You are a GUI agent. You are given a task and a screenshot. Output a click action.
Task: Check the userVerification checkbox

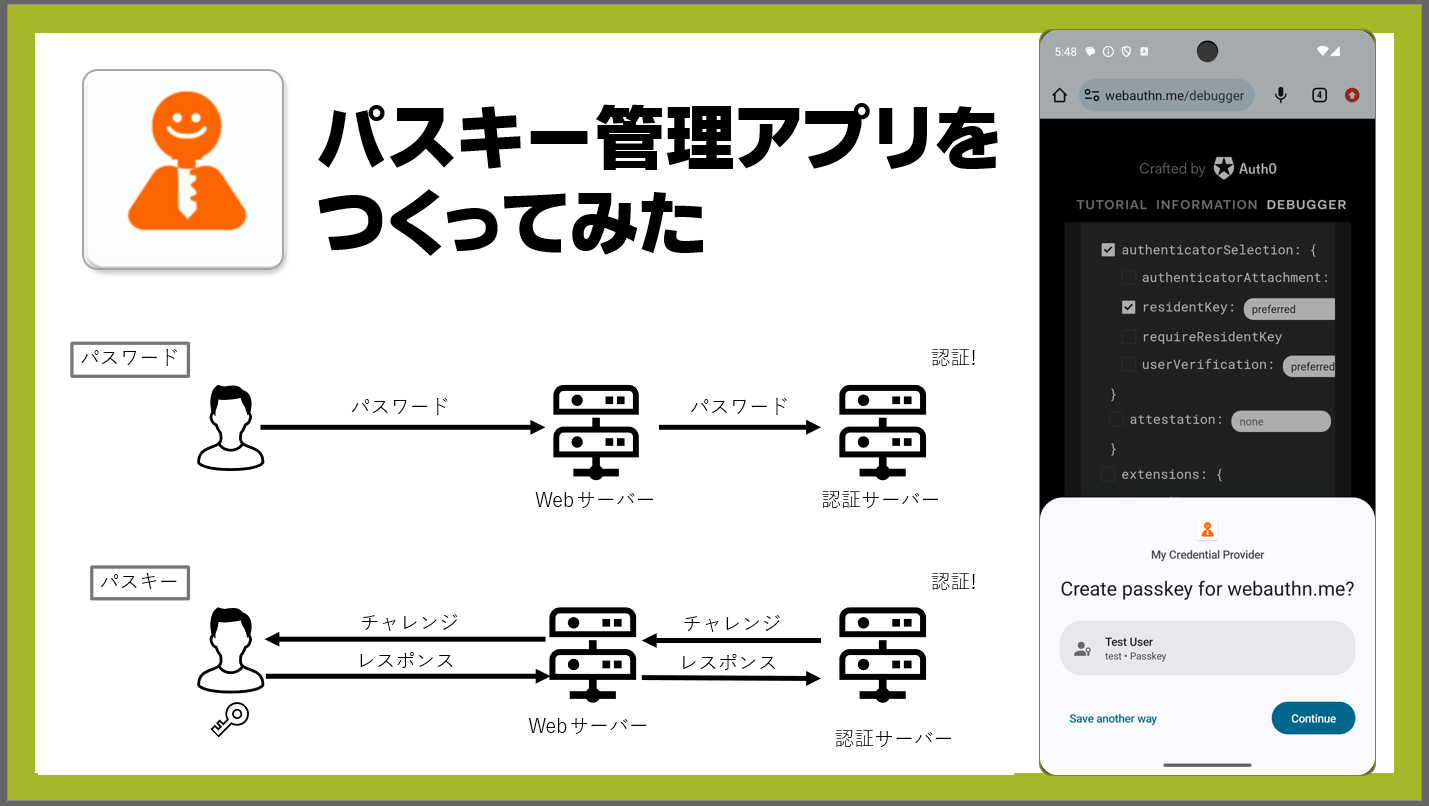[1128, 365]
